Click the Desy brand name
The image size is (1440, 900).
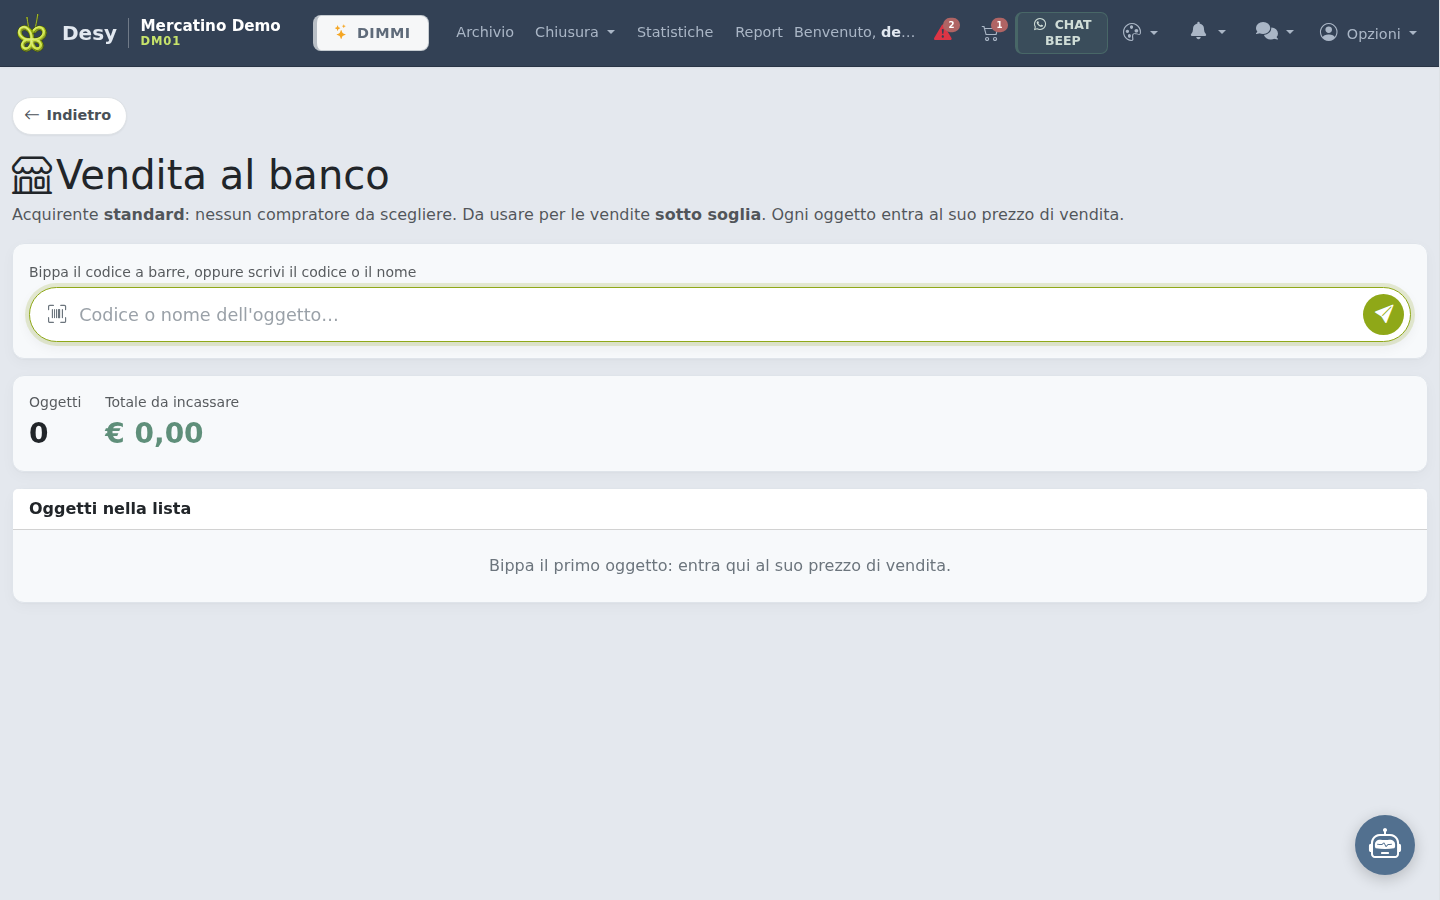[89, 33]
